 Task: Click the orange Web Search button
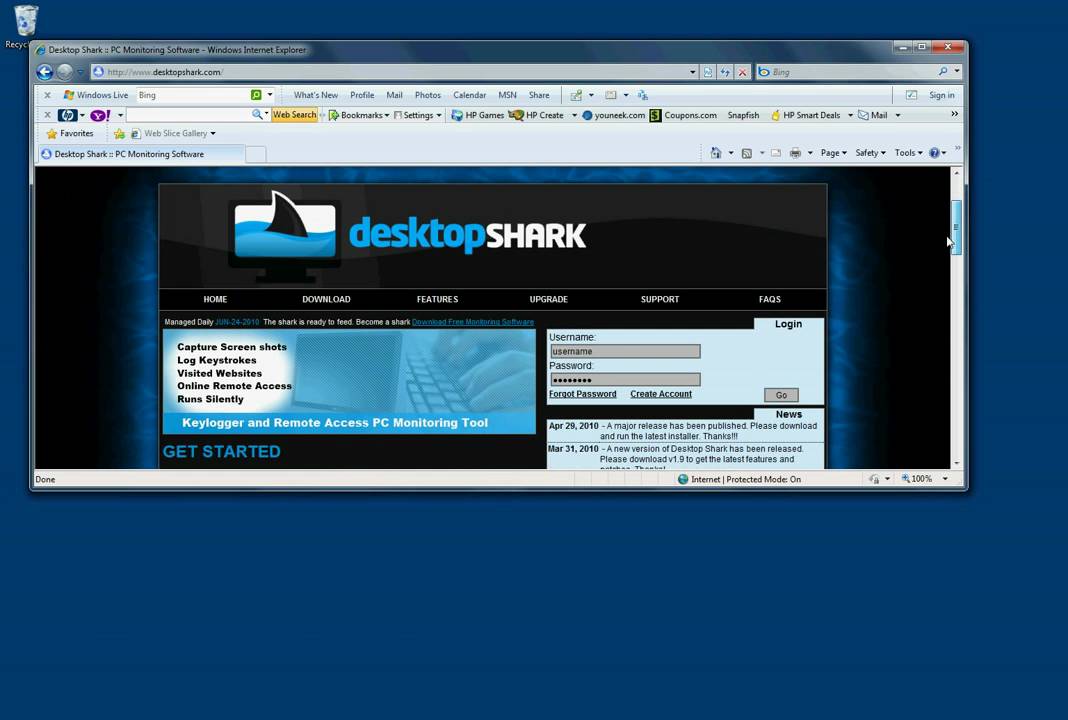point(294,115)
